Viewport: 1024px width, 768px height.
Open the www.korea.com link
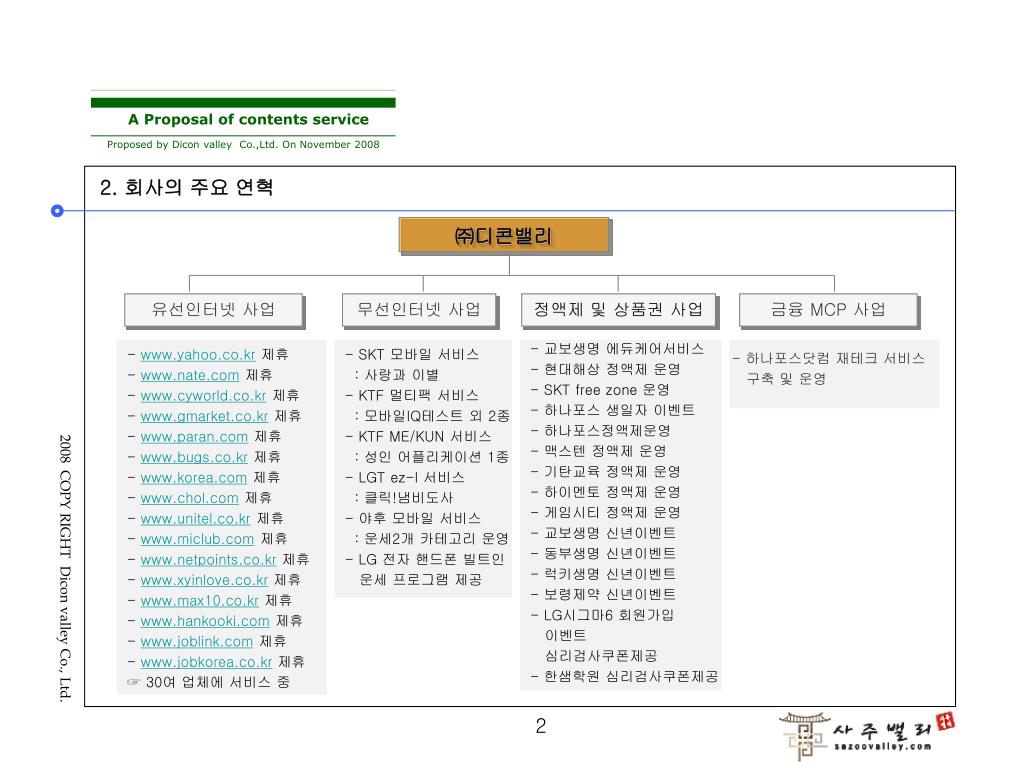(193, 478)
